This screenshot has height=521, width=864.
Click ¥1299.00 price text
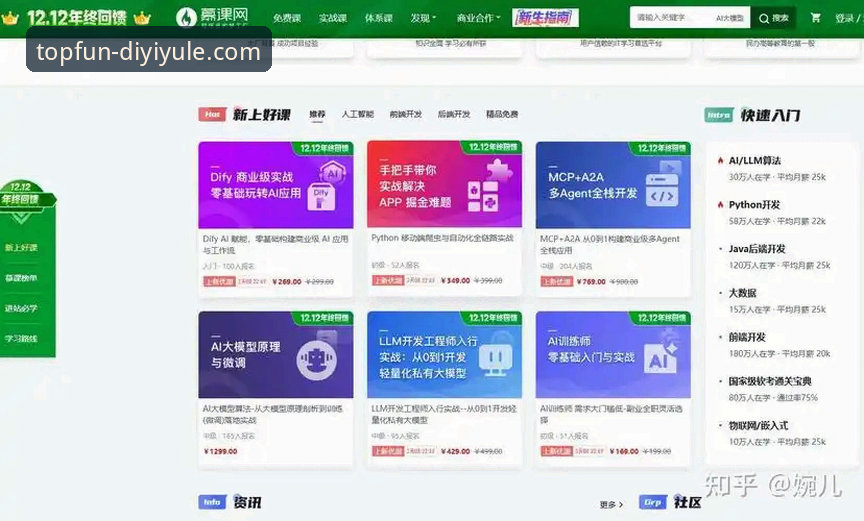tap(220, 451)
